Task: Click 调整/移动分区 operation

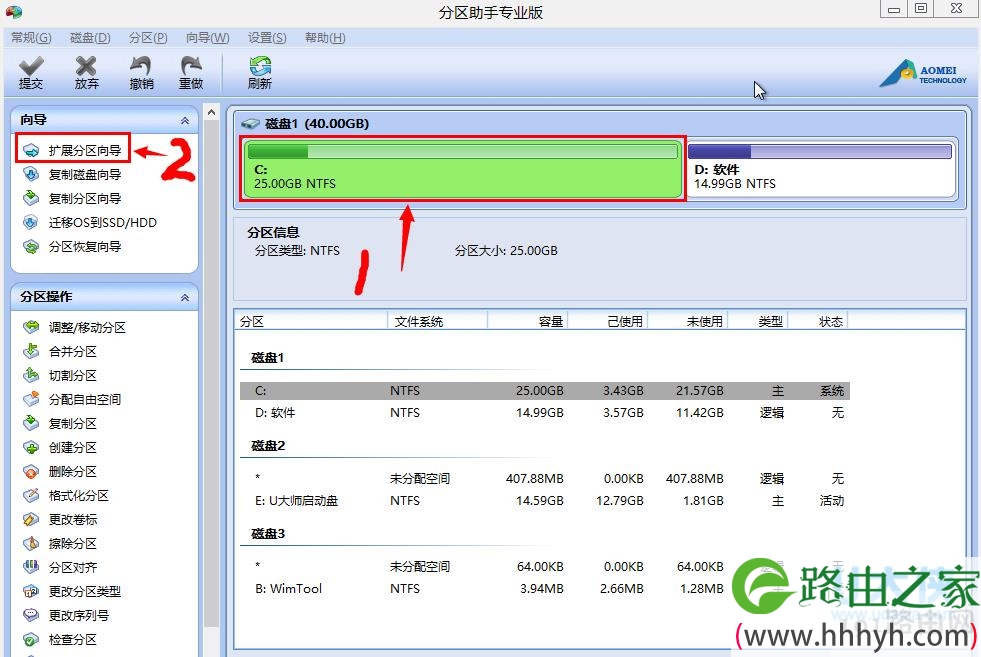Action: pos(87,328)
